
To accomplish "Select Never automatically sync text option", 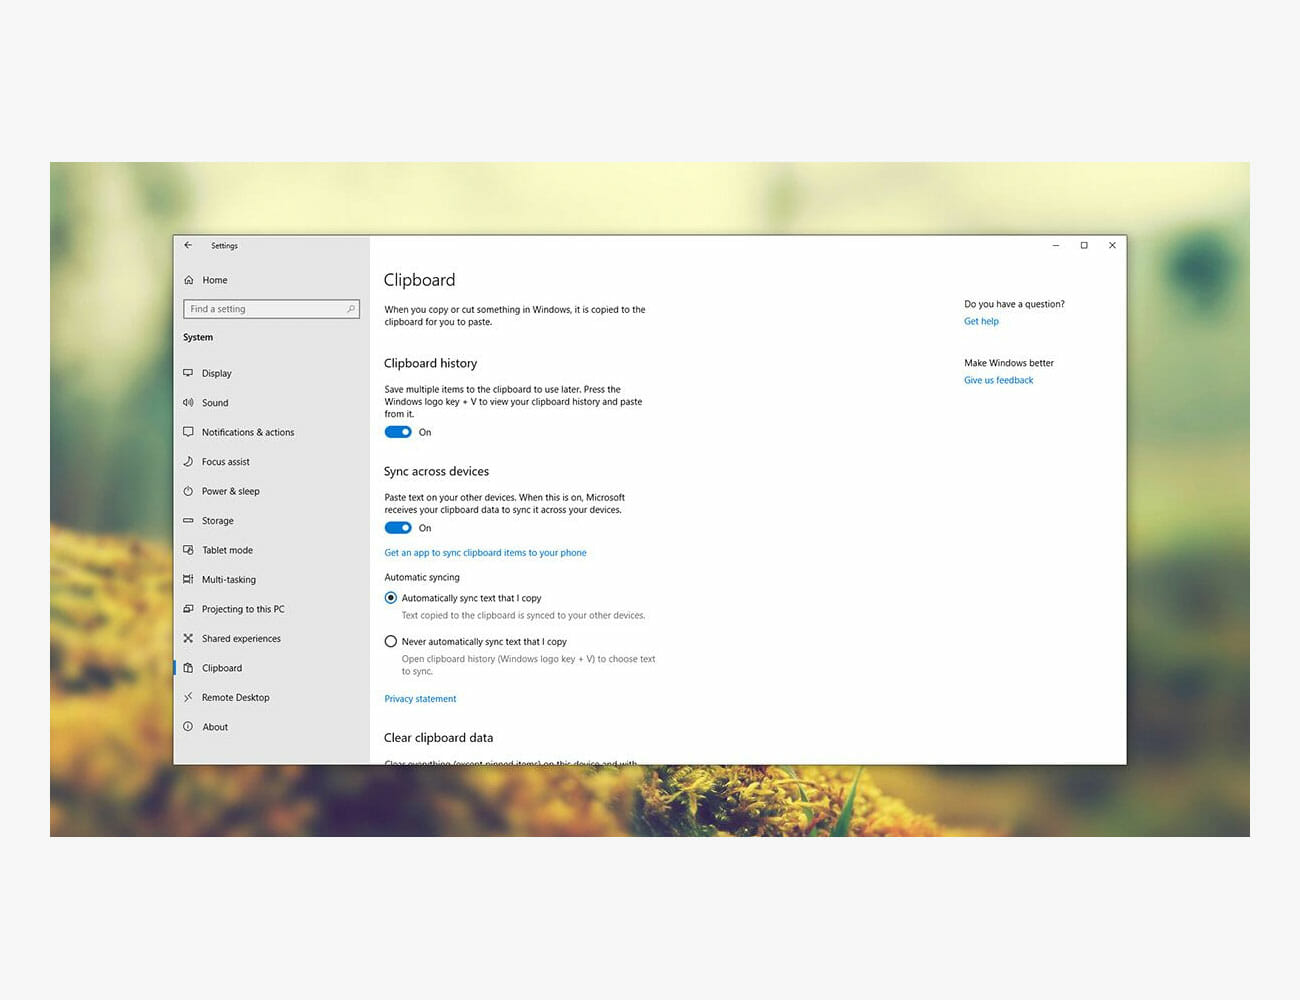I will point(391,642).
